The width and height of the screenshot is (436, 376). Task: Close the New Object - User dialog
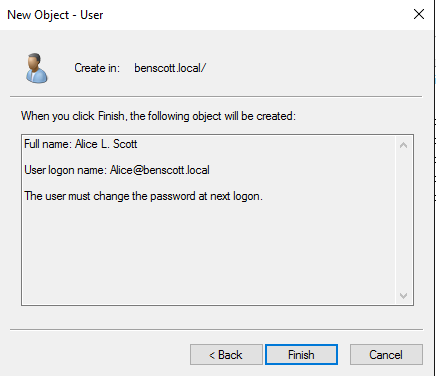pyautogui.click(x=419, y=14)
